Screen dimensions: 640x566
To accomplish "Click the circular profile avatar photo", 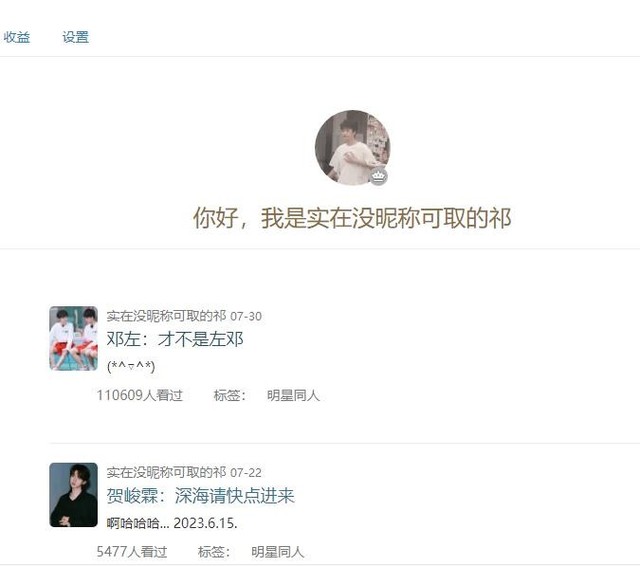I will click(x=352, y=148).
